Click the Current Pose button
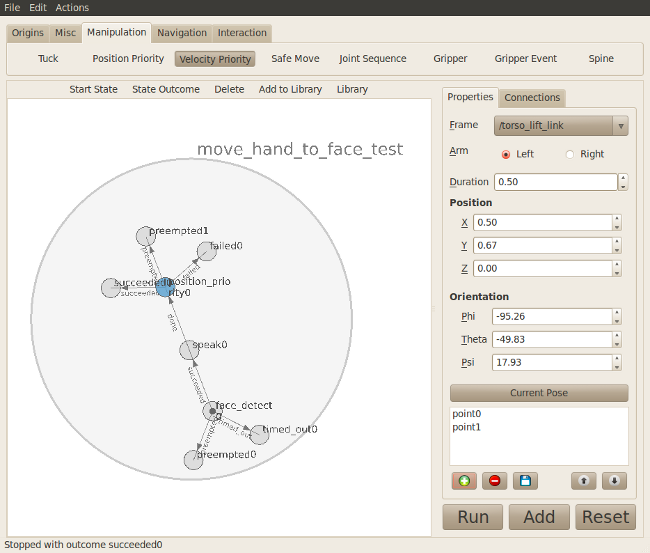Image resolution: width=650 pixels, height=553 pixels. coord(539,393)
